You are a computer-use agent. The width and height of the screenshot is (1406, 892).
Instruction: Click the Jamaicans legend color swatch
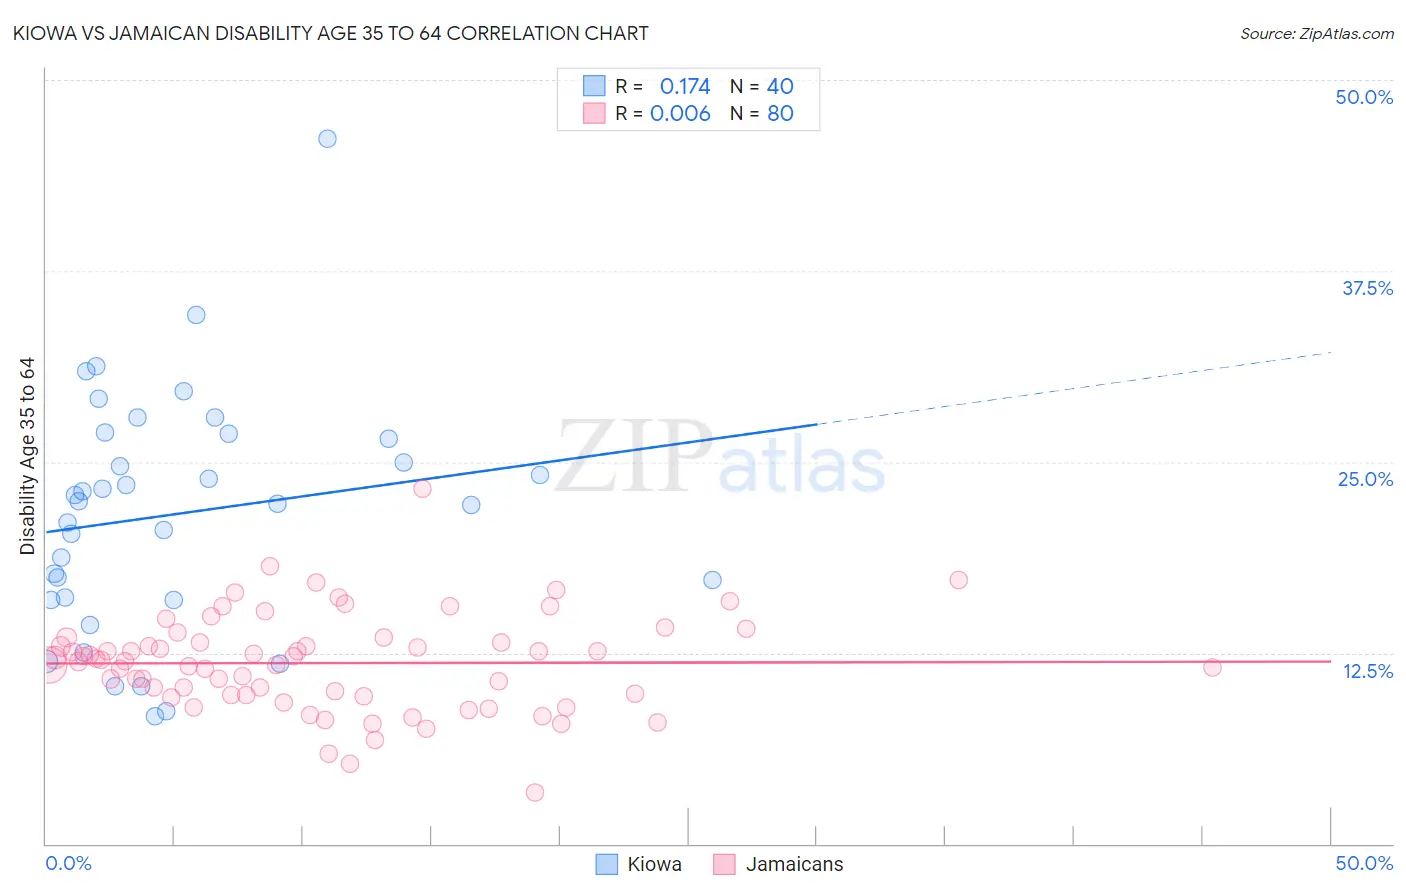[x=724, y=864]
